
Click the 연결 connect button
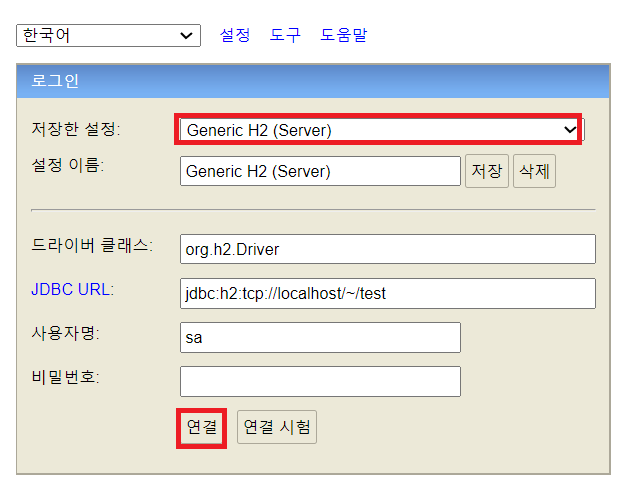pyautogui.click(x=202, y=427)
